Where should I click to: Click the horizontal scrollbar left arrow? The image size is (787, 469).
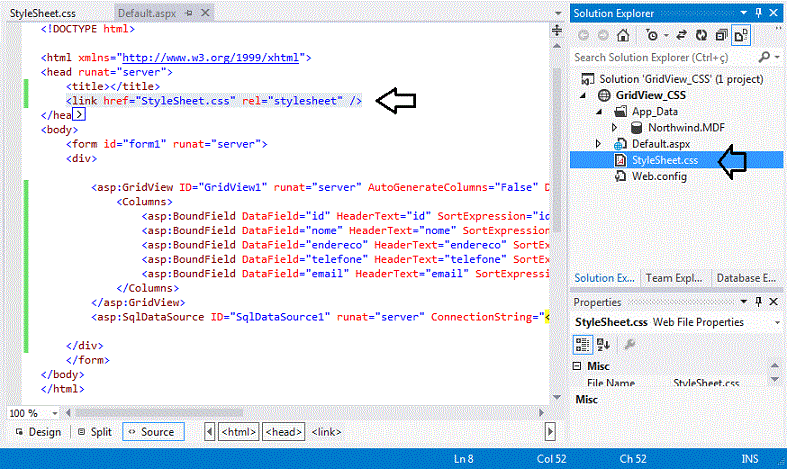click(x=68, y=413)
